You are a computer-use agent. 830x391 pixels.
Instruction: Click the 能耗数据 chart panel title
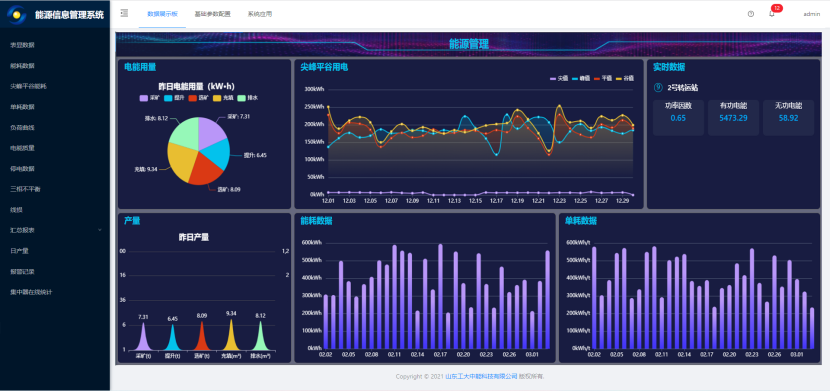coord(316,221)
